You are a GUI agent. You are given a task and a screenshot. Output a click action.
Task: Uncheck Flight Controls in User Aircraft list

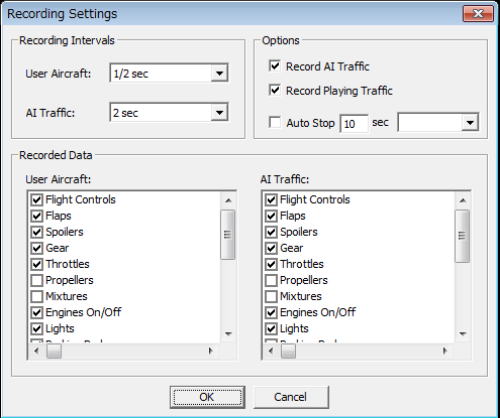click(37, 200)
